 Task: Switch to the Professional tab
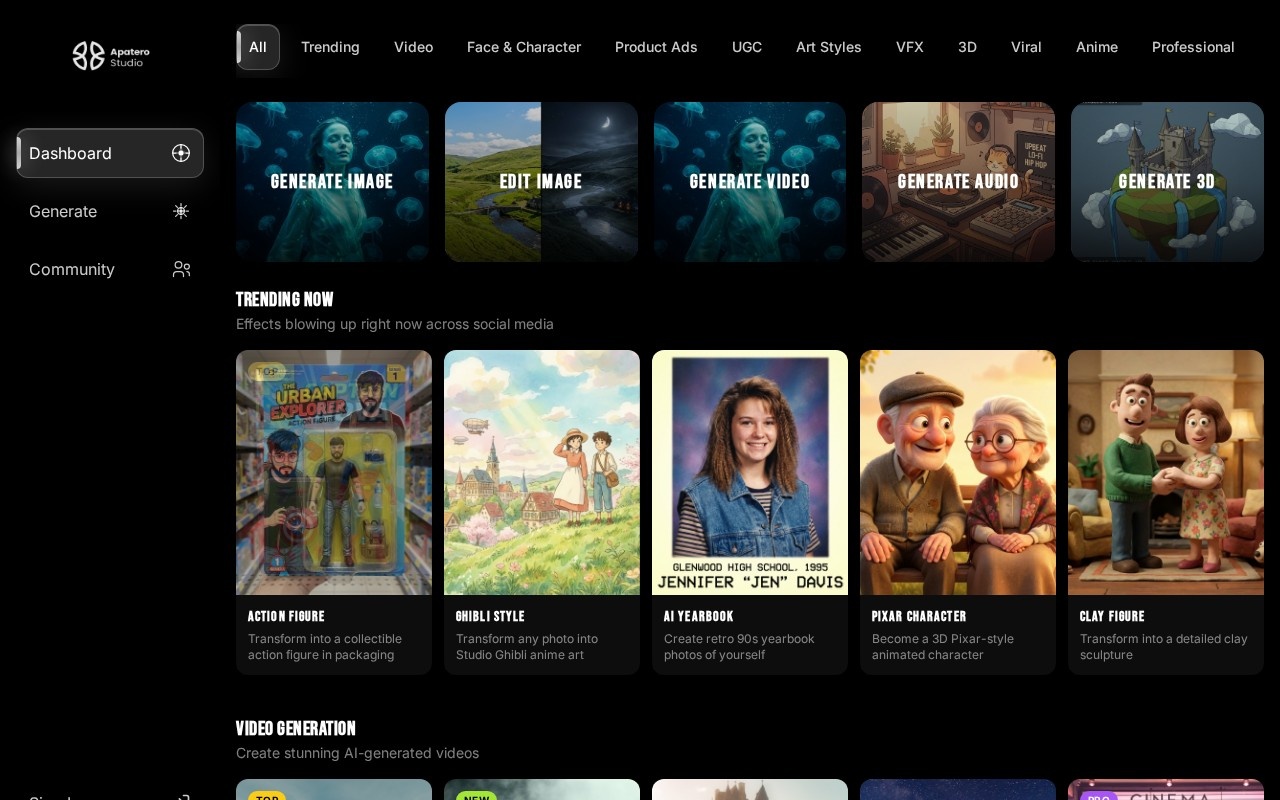pyautogui.click(x=1193, y=47)
